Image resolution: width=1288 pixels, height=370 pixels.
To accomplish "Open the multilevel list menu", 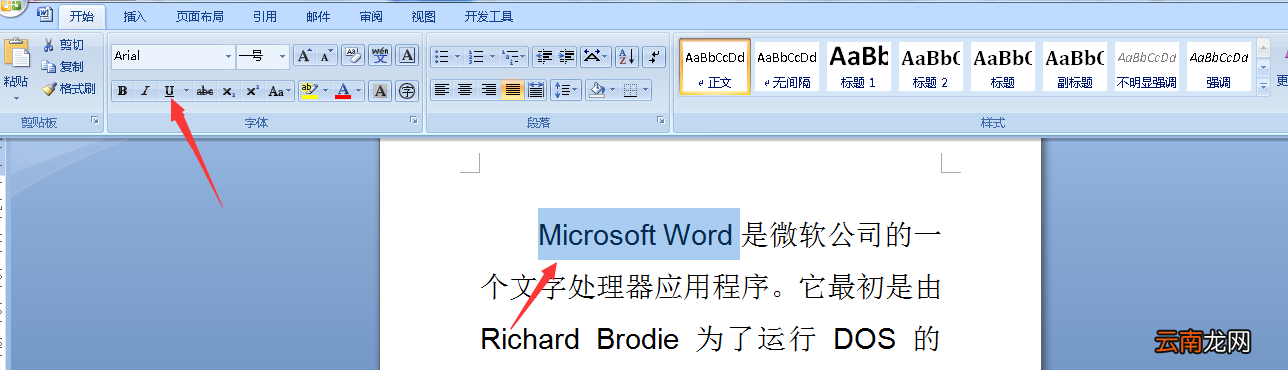I will point(514,56).
